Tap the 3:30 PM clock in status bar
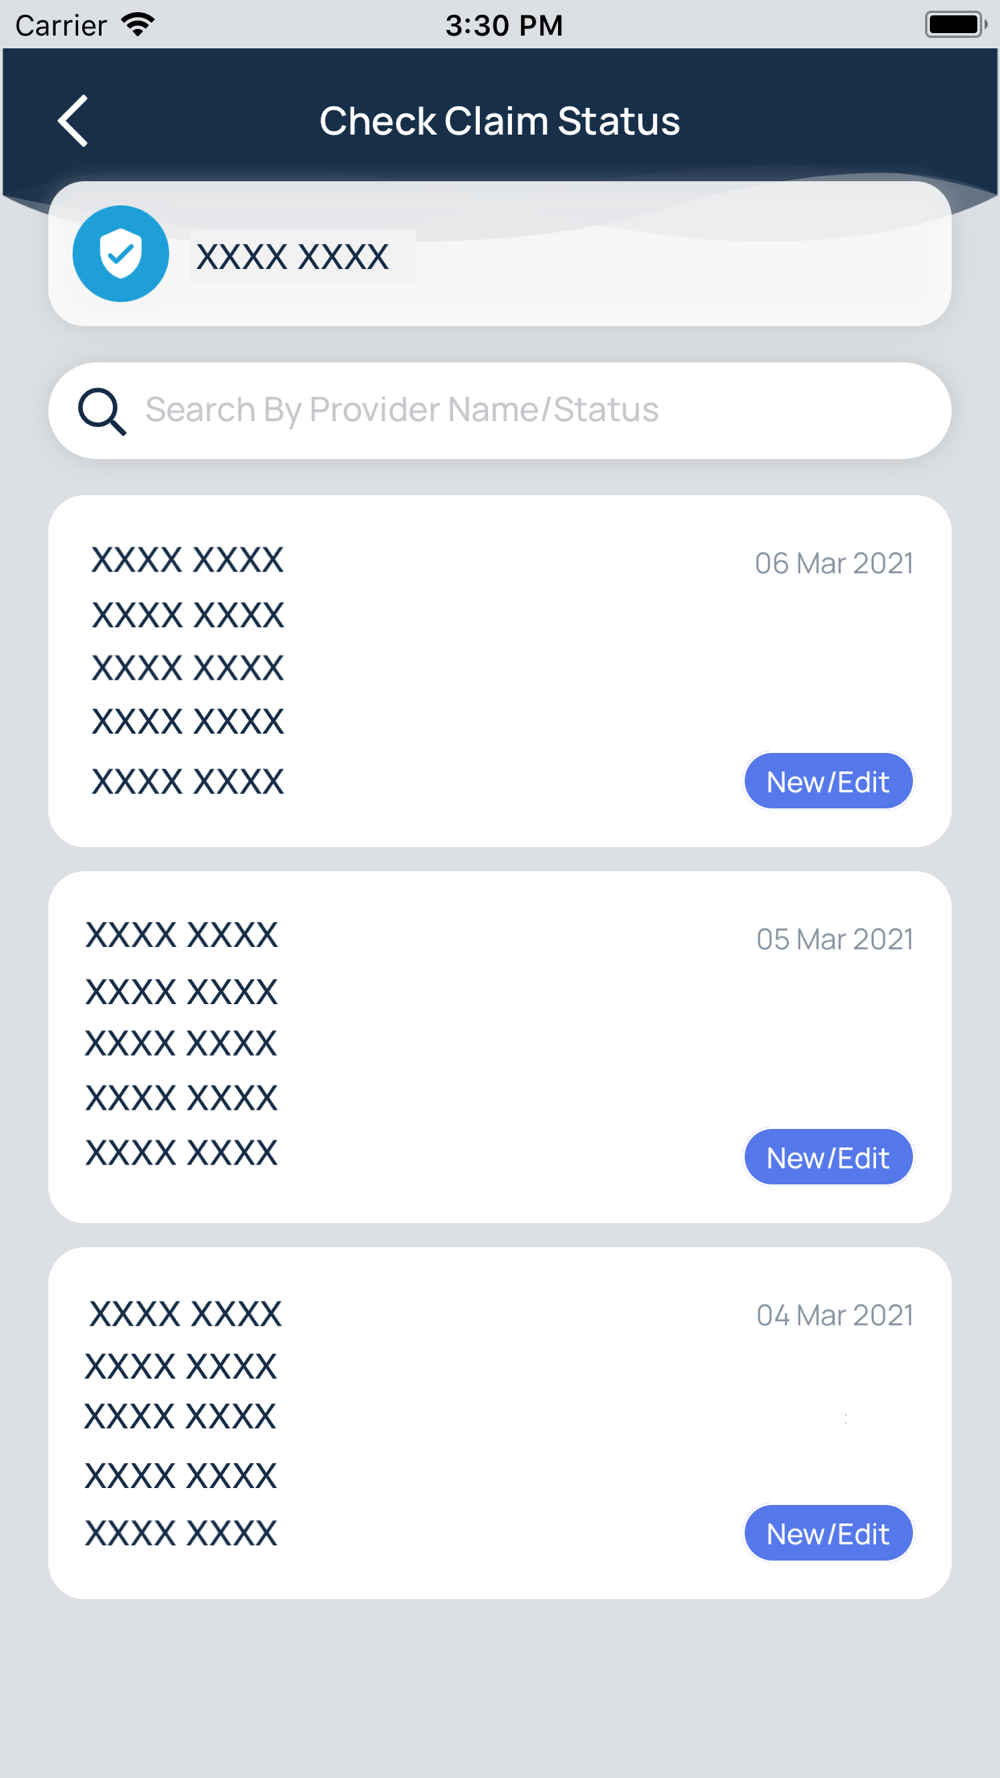The image size is (1000, 1778). coord(504,25)
